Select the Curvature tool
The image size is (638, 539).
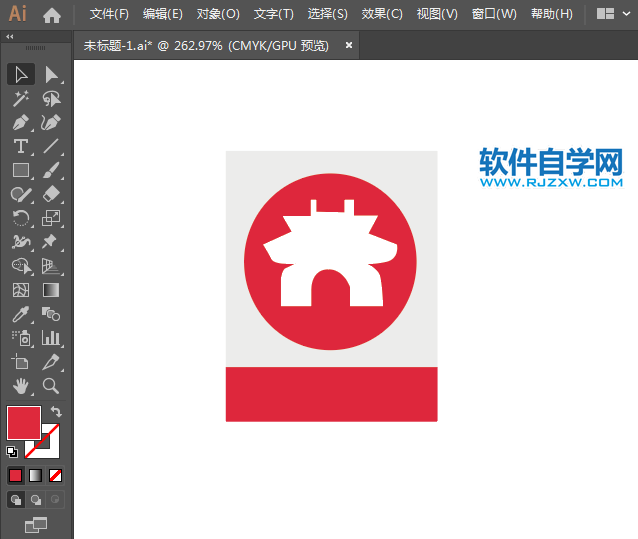51,122
